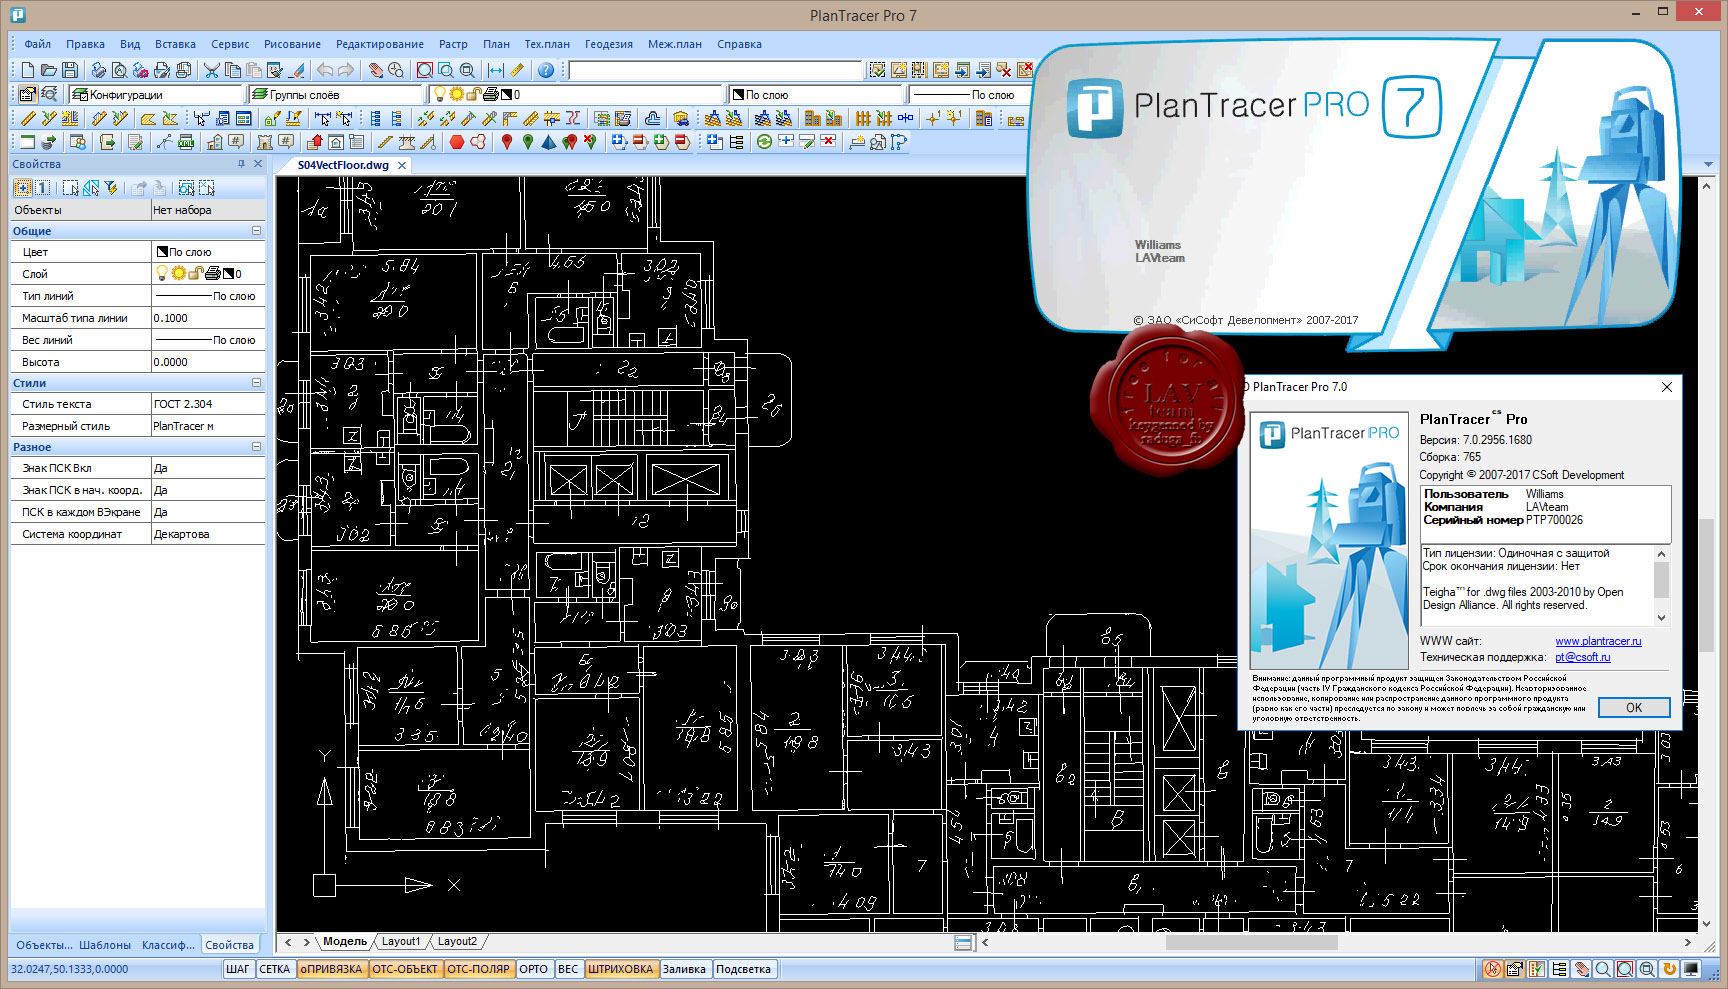Switch to the Объекты panel tab
Image resolution: width=1728 pixels, height=989 pixels.
point(44,945)
